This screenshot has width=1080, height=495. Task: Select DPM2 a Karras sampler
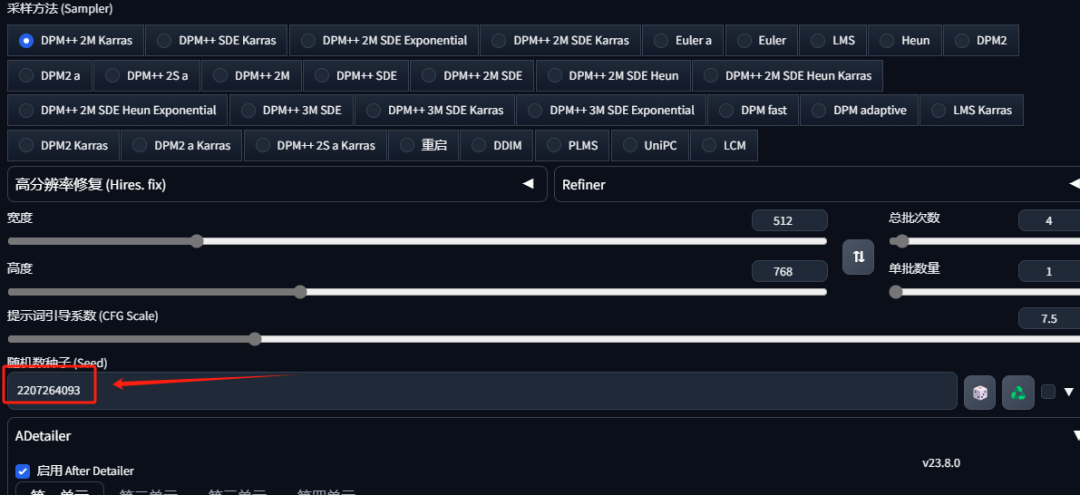[x=182, y=145]
